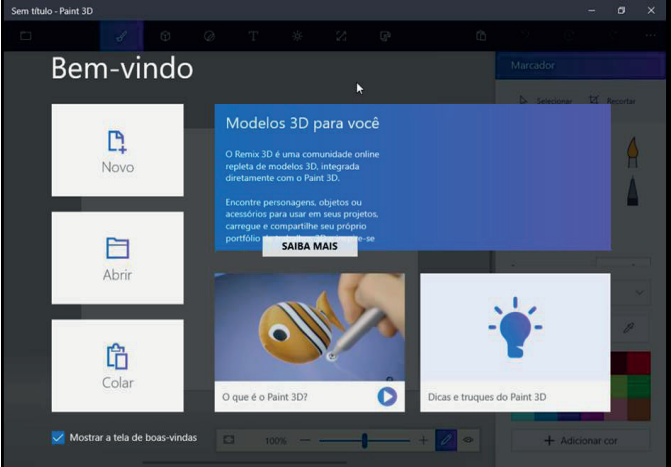This screenshot has width=671, height=467.
Task: Open a file with the Abrir tile
Action: point(117,258)
